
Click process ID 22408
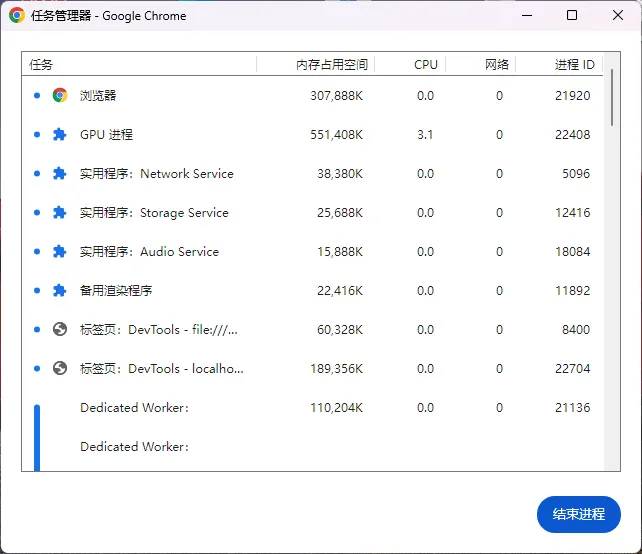click(572, 135)
